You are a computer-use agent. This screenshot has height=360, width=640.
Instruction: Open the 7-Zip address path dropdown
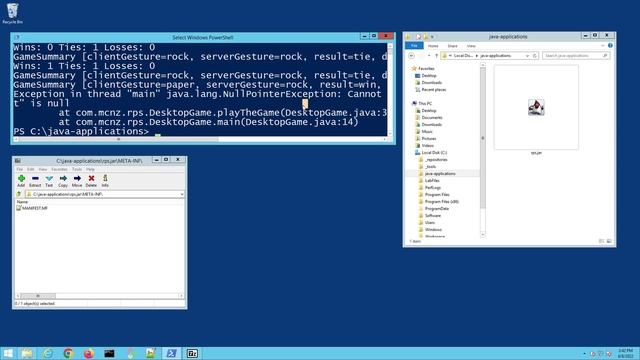tap(182, 194)
